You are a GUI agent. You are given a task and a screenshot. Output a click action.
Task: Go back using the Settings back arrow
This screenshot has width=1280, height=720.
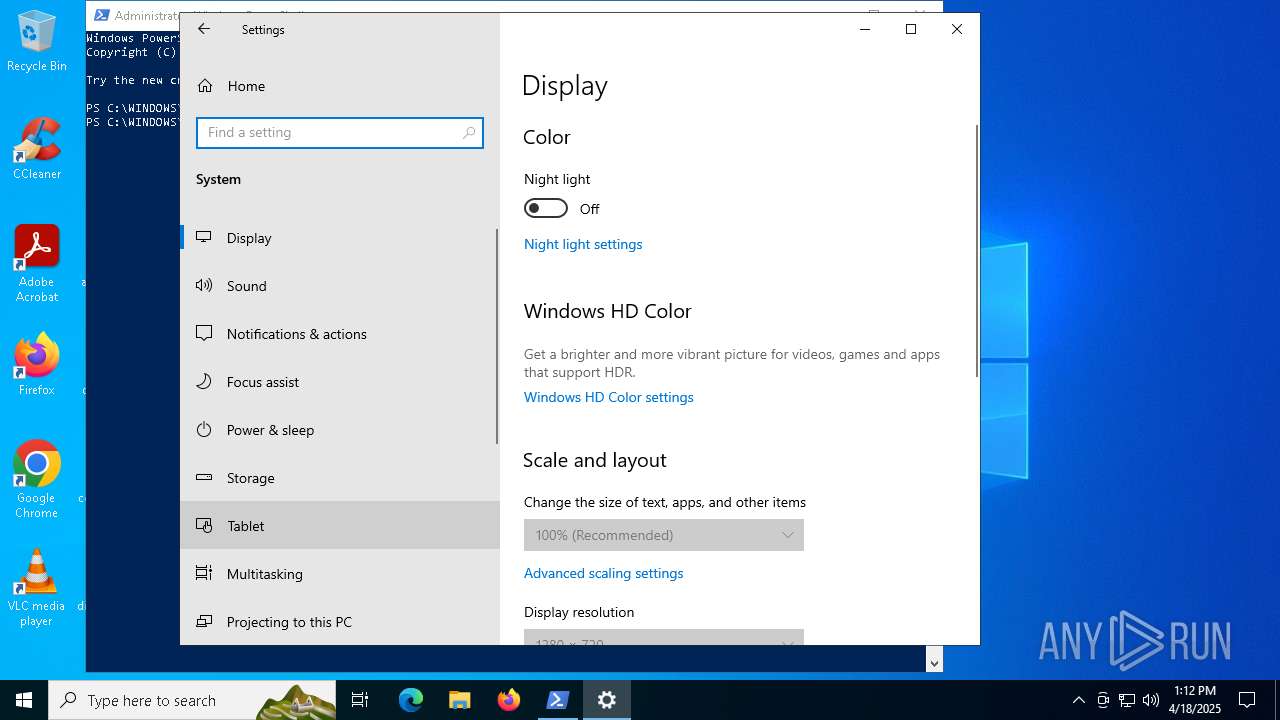(204, 29)
